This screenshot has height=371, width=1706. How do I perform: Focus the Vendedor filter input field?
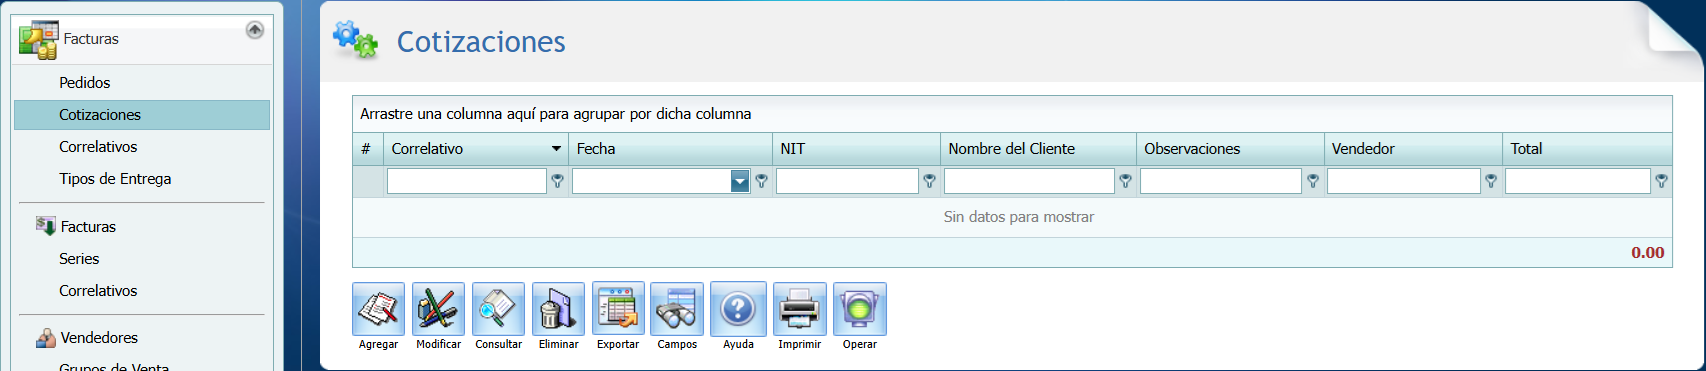point(1404,181)
